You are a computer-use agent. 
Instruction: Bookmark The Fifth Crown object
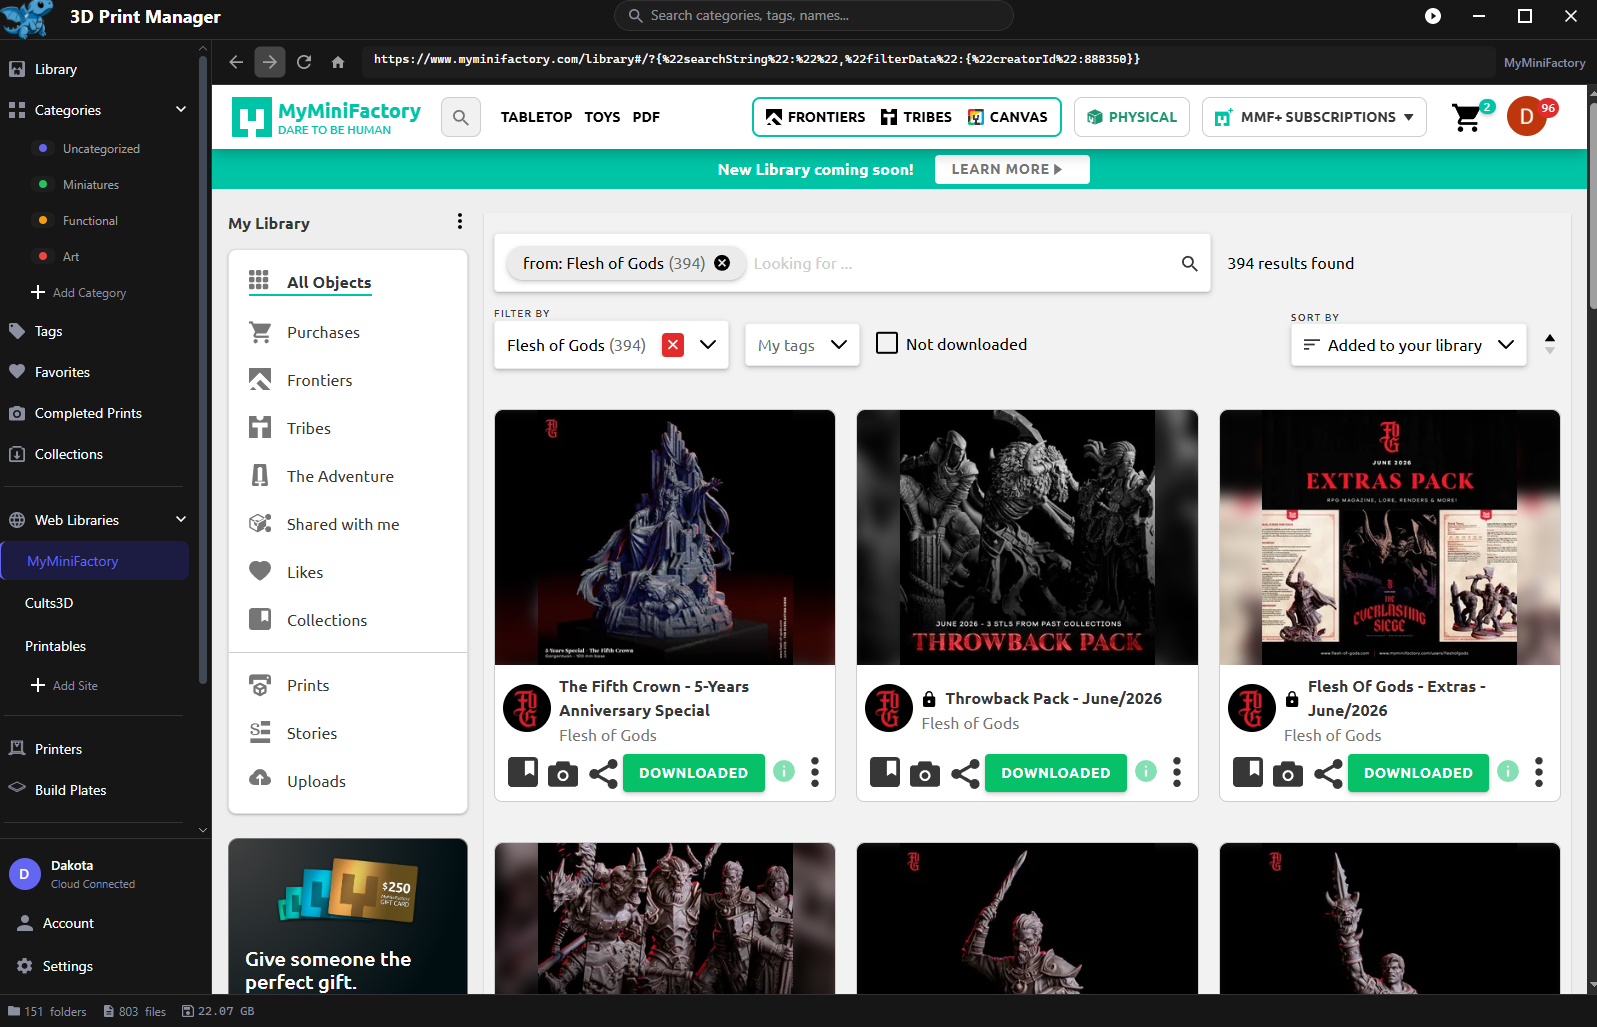coord(523,772)
